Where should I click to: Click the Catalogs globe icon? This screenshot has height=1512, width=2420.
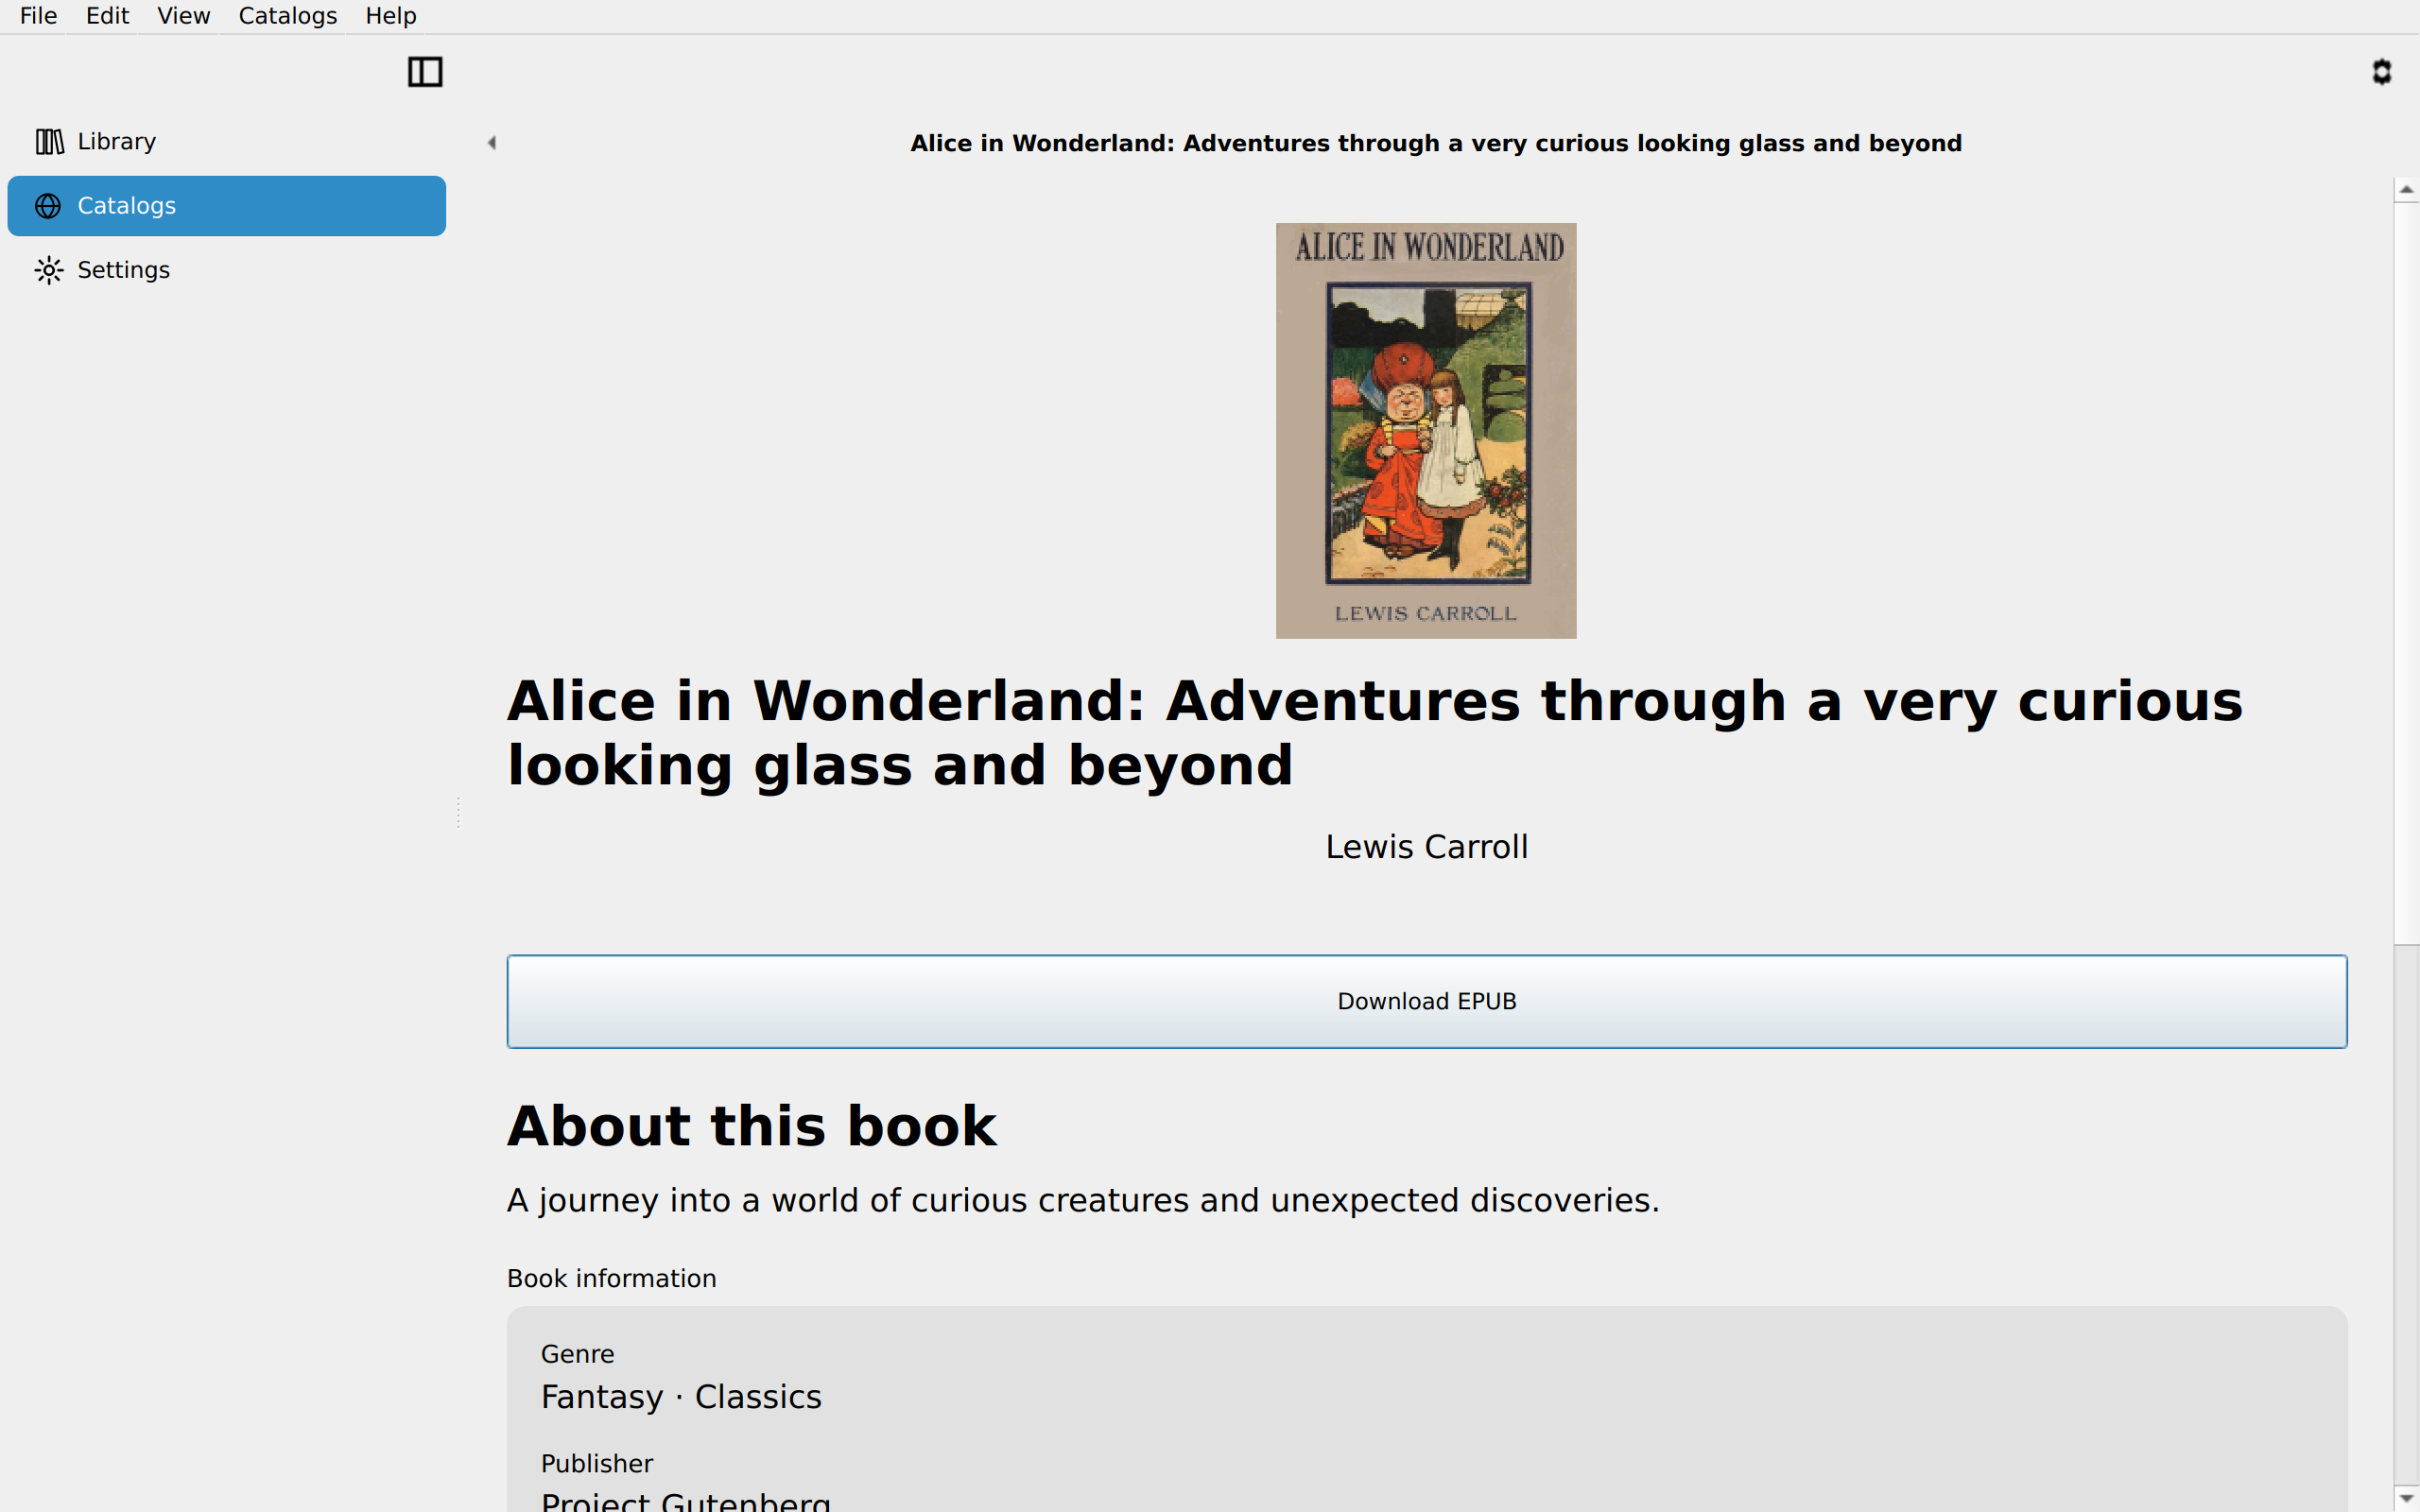click(x=48, y=206)
